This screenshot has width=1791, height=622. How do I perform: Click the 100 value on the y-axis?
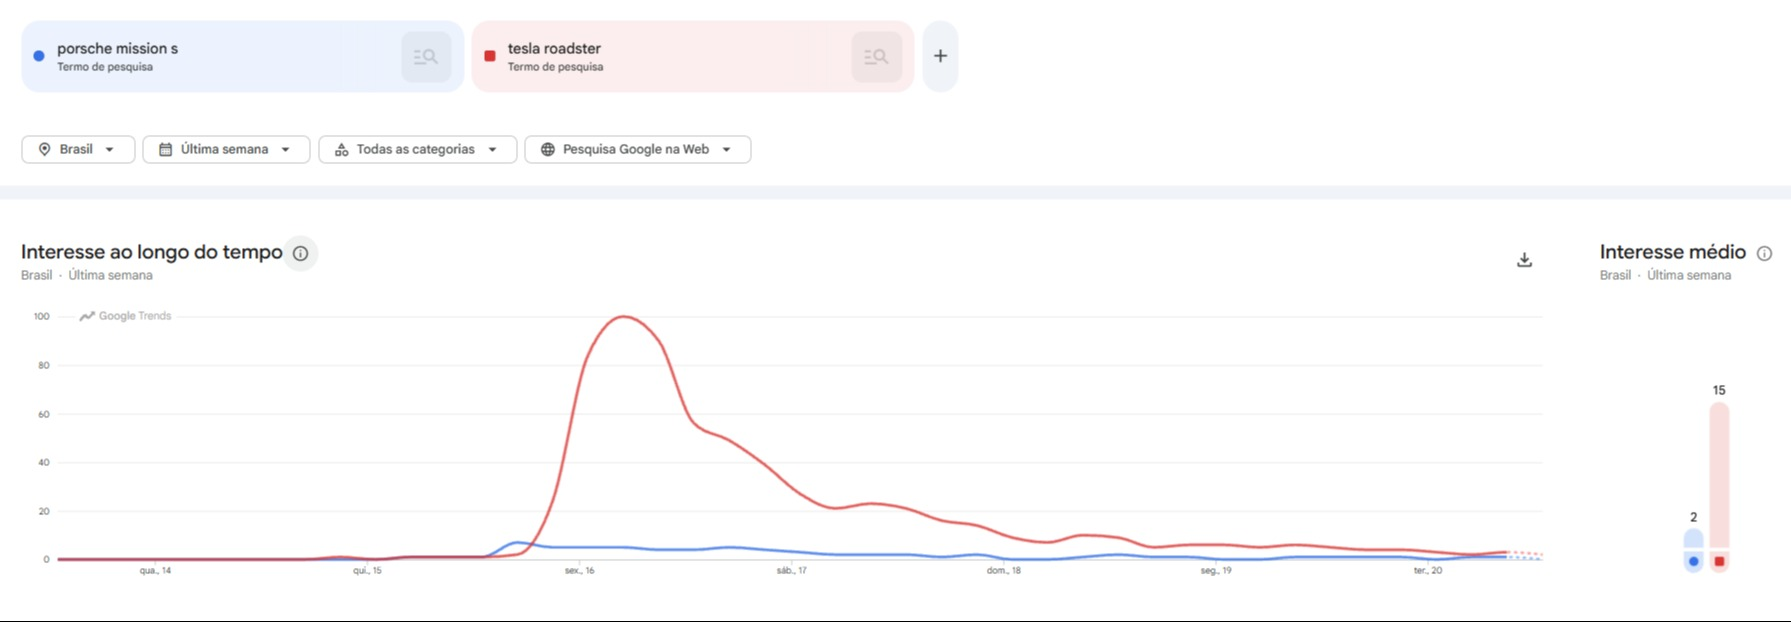point(41,316)
